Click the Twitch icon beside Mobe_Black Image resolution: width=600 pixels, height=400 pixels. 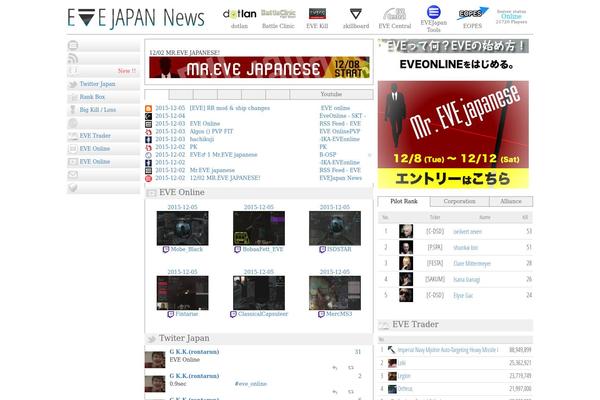point(166,250)
